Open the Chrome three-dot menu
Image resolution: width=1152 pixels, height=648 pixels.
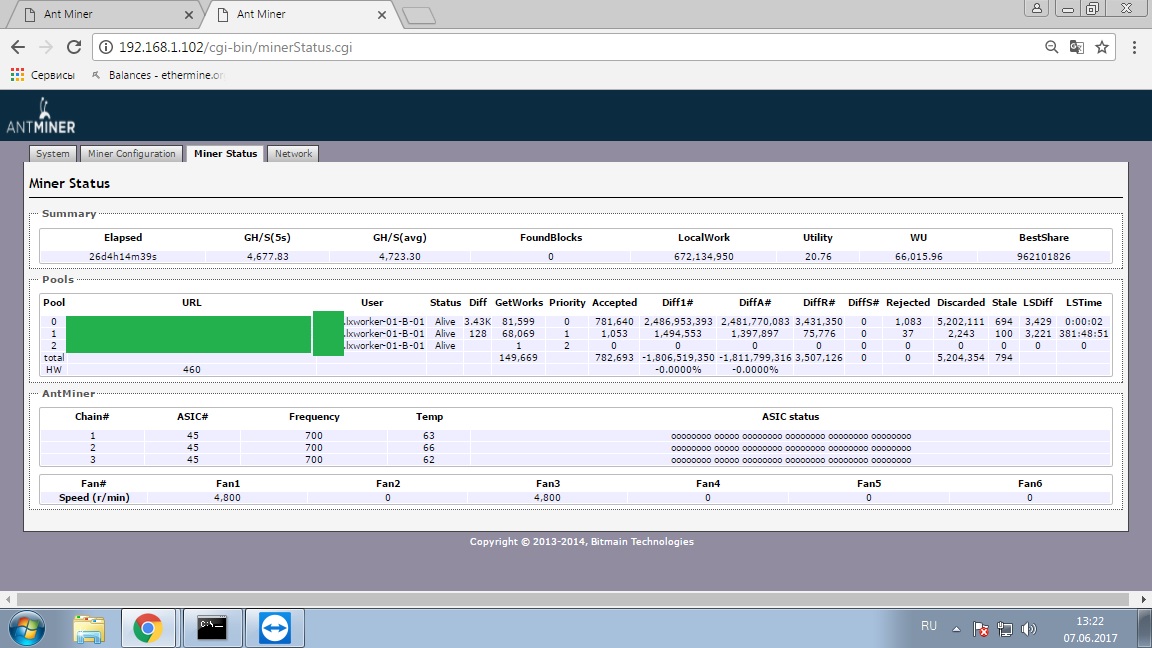(1134, 47)
